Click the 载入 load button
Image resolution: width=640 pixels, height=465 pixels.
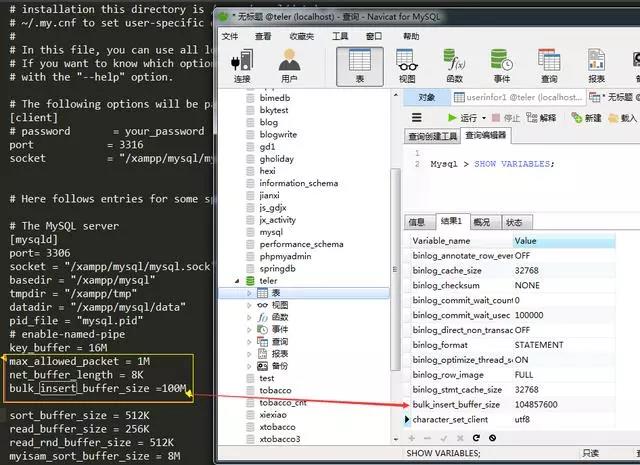[x=622, y=118]
